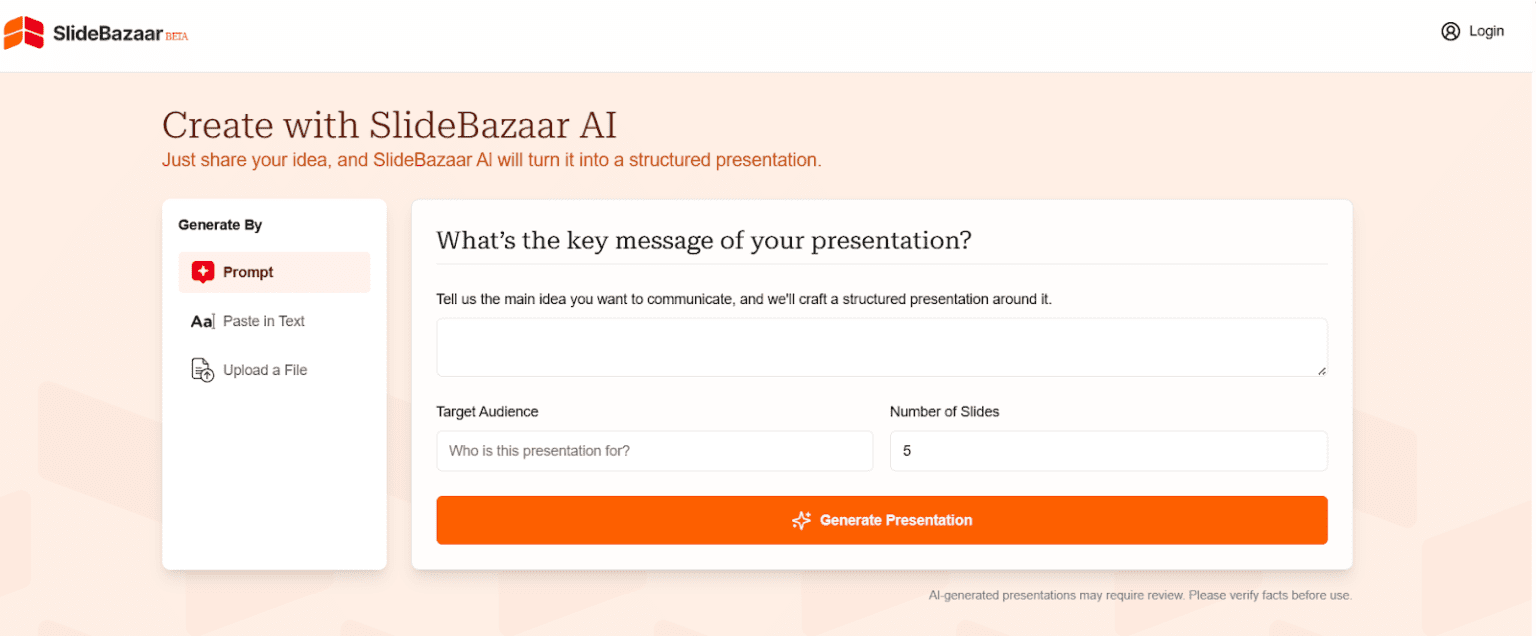Click the red square icon next to Prompt
Image resolution: width=1536 pixels, height=636 pixels.
(x=203, y=271)
